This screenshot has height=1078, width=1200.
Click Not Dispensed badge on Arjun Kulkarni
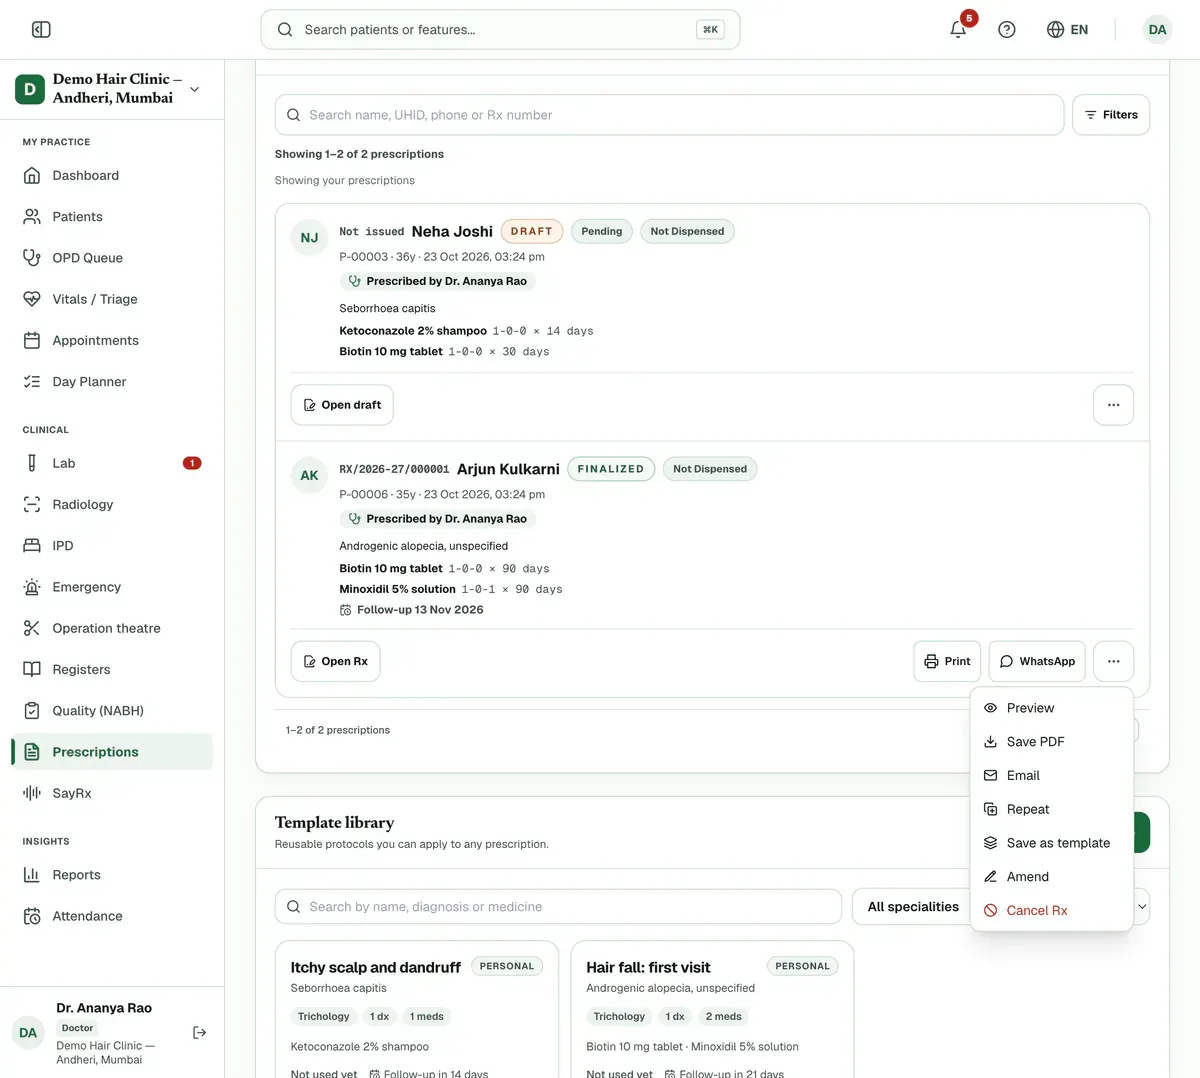point(710,469)
